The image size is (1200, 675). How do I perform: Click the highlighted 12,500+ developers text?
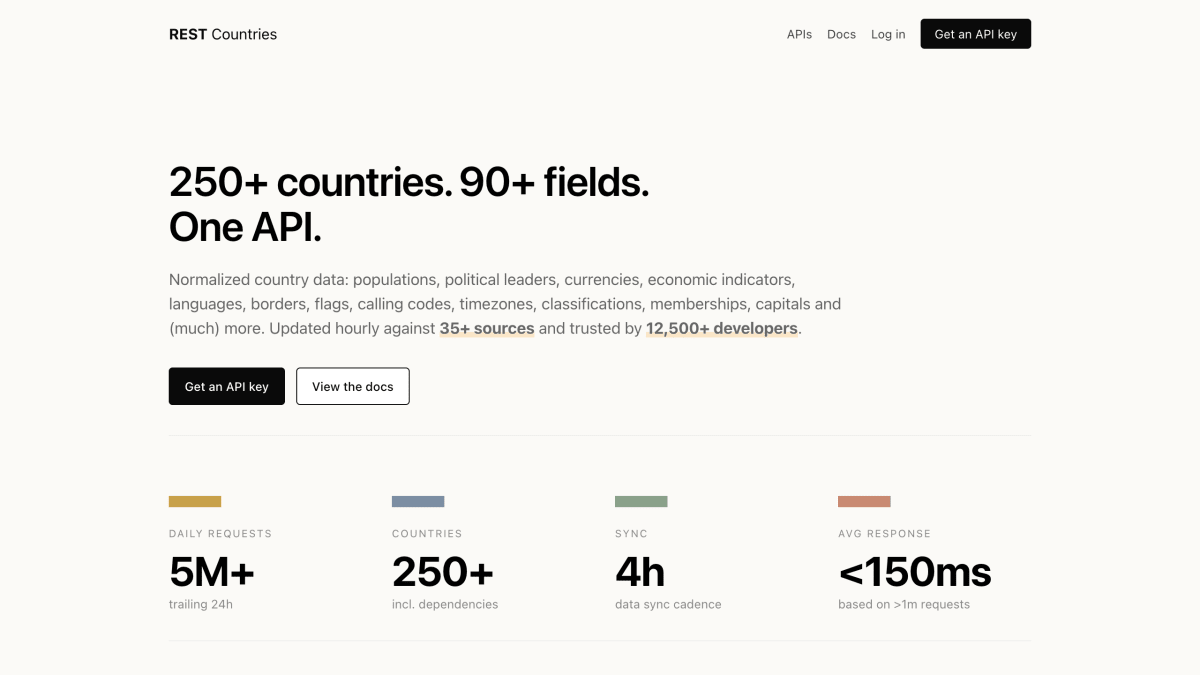722,328
